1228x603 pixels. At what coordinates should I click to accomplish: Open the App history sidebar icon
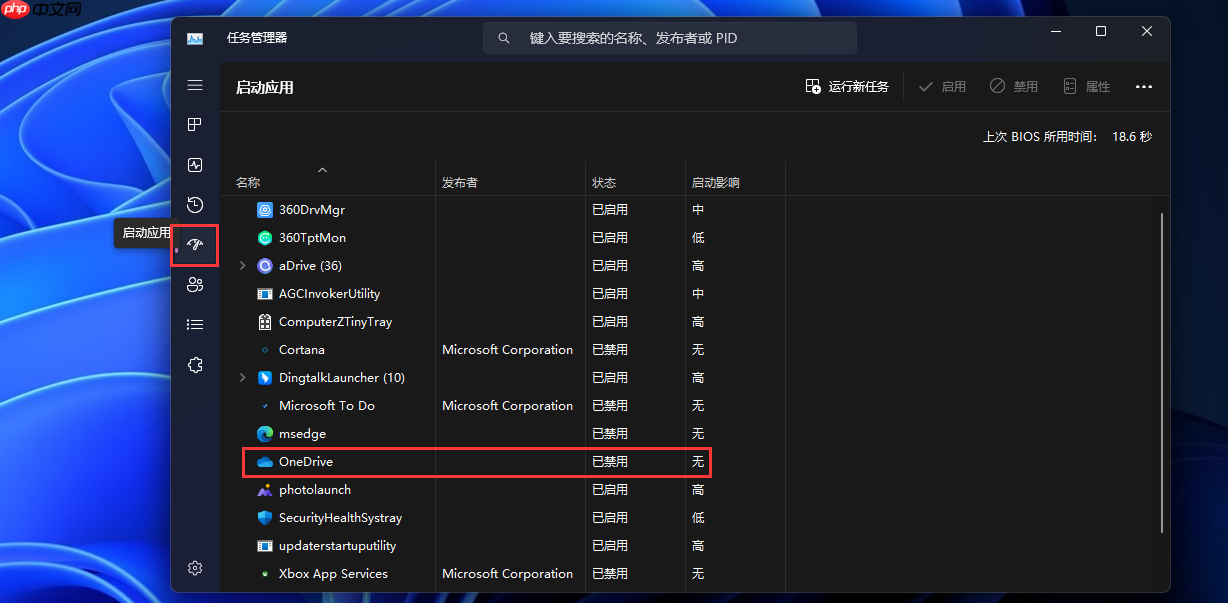tap(195, 204)
